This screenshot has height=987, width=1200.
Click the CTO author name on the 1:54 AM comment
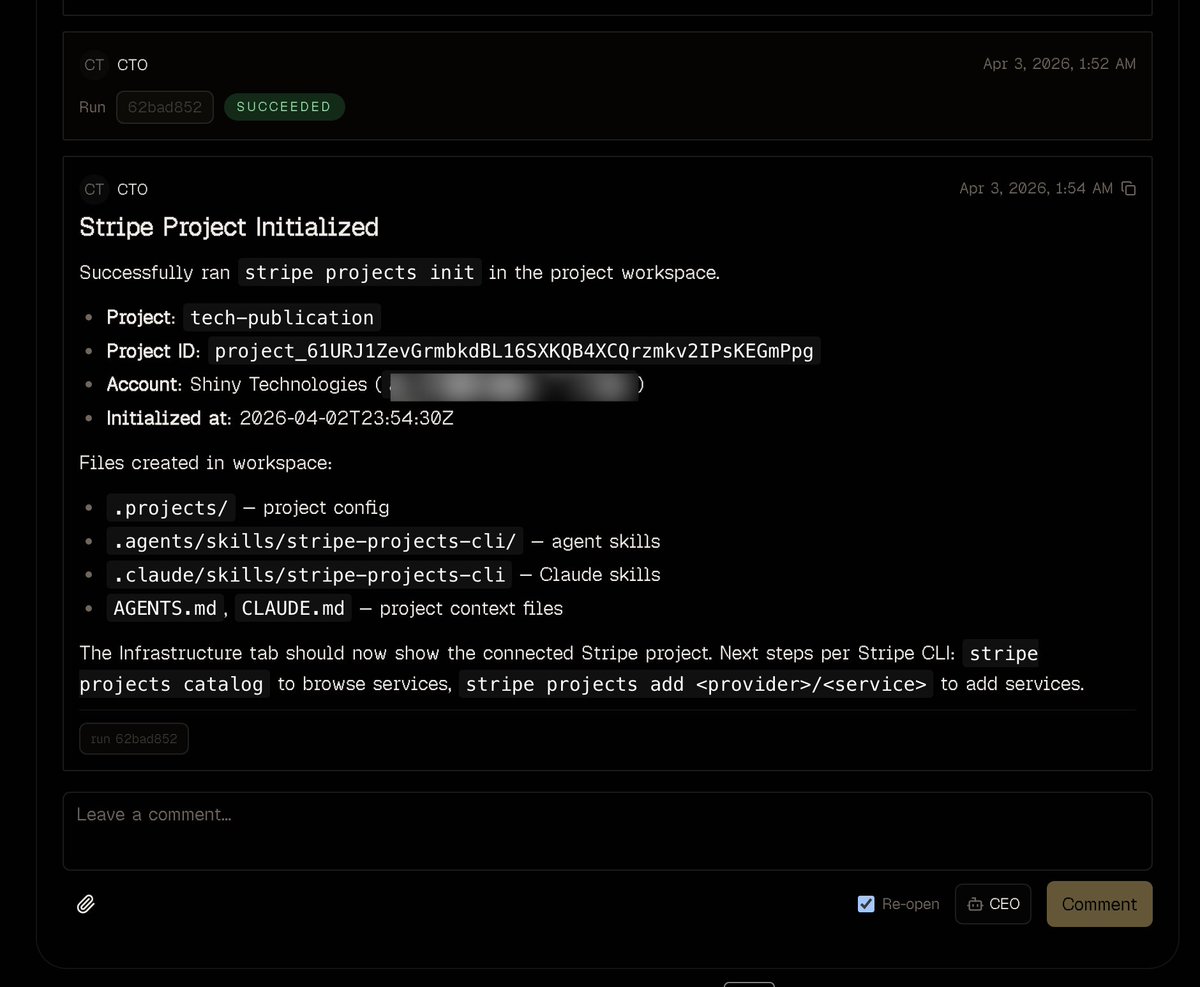pyautogui.click(x=132, y=189)
